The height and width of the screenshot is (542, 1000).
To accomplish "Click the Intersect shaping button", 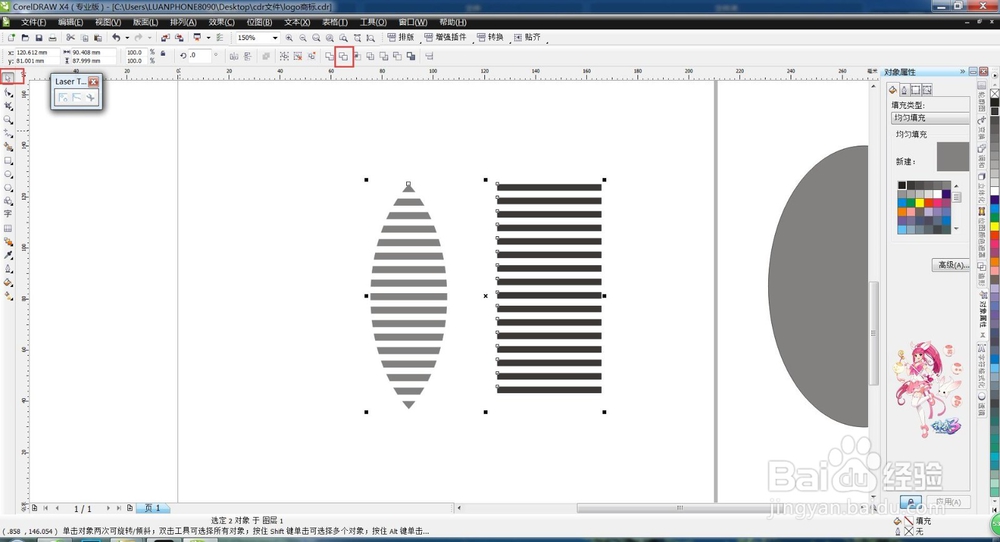I will coord(357,56).
